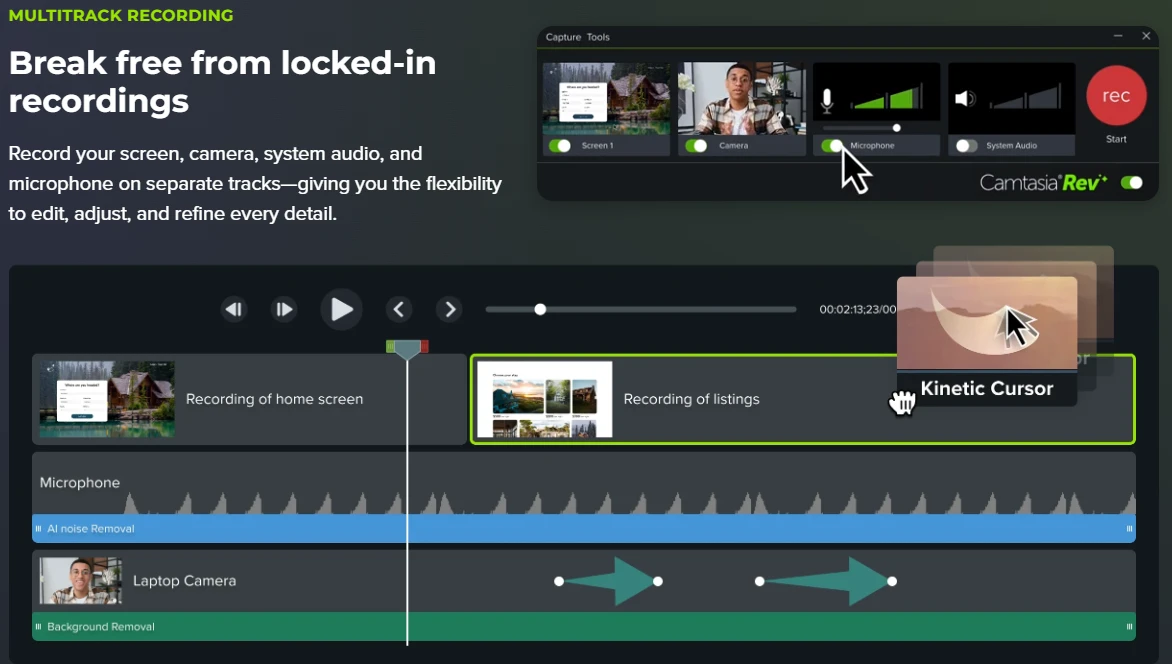Click the hand grab icon beside Kinetic Cursor
The height and width of the screenshot is (664, 1172).
tap(902, 400)
